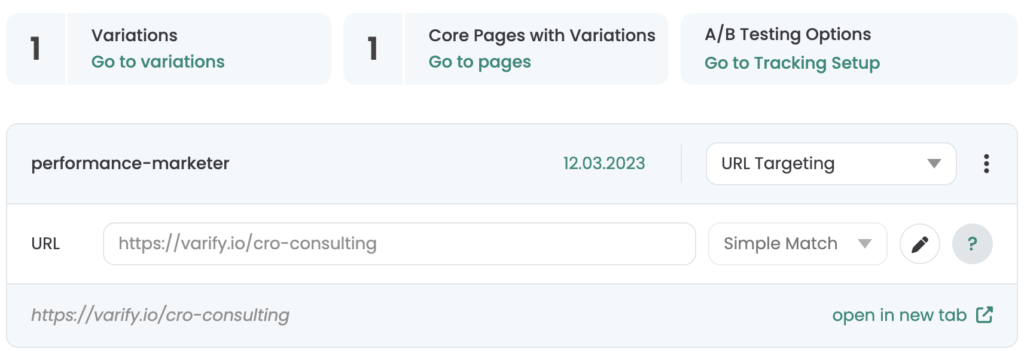Screen dimensions: 1024x361
Task: Click the 12.03.2023 date label
Action: click(x=604, y=163)
